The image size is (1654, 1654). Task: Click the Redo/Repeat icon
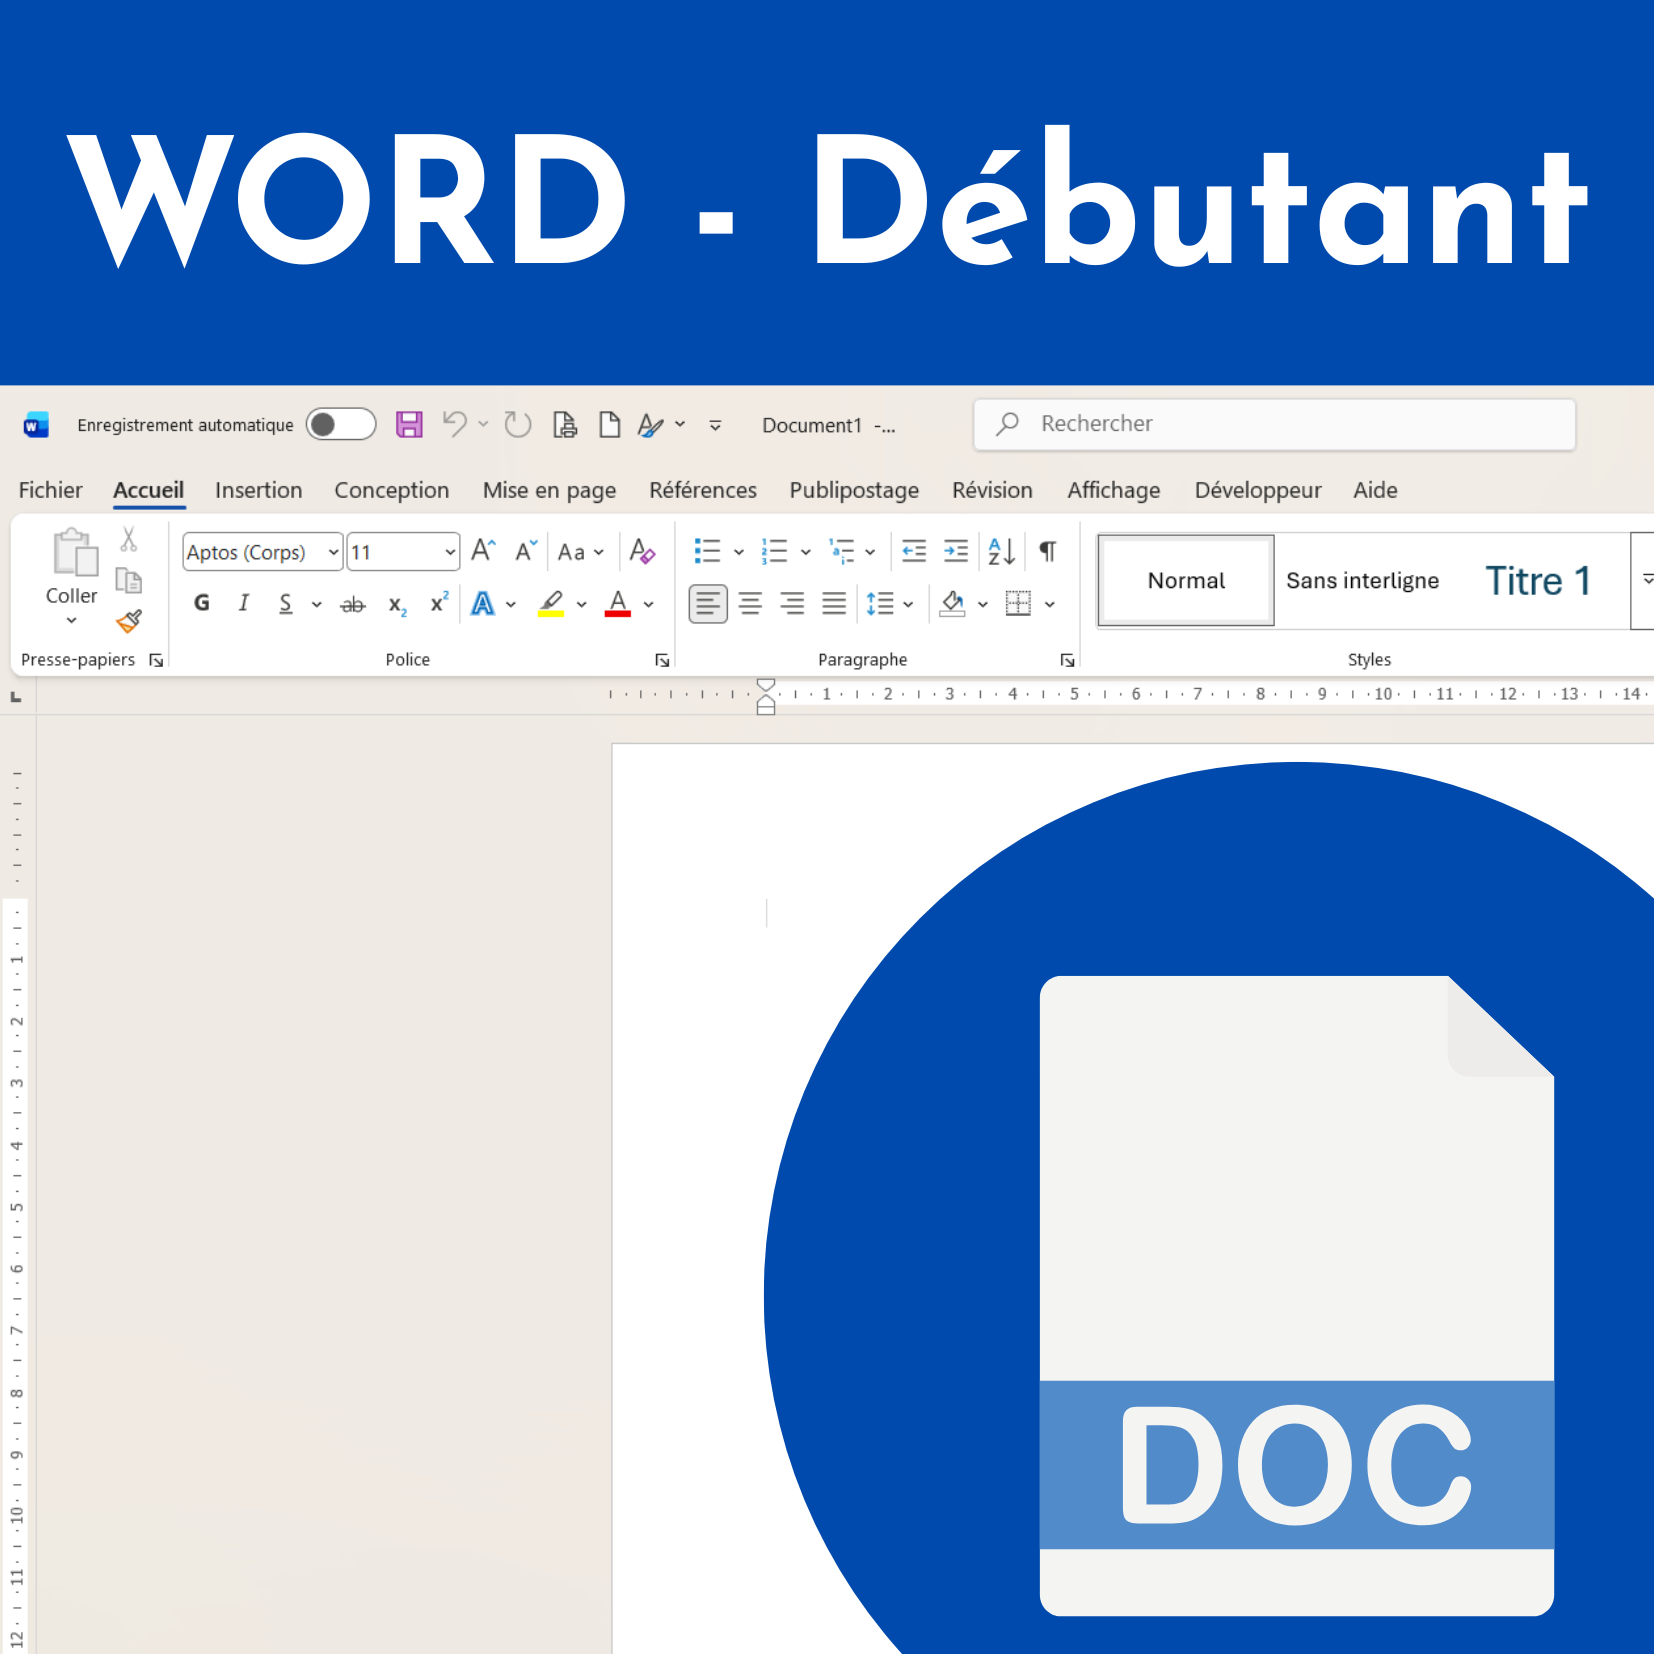click(x=517, y=425)
